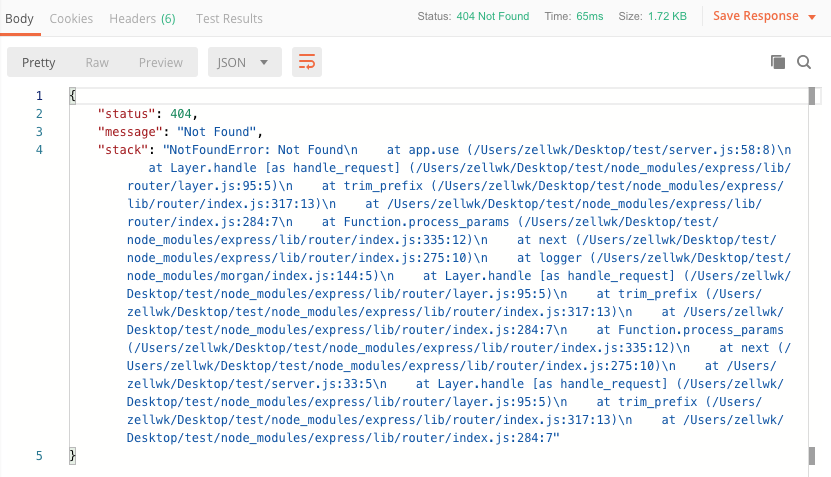Viewport: 831px width, 477px height.
Task: Open the Cookies tab
Action: (71, 18)
